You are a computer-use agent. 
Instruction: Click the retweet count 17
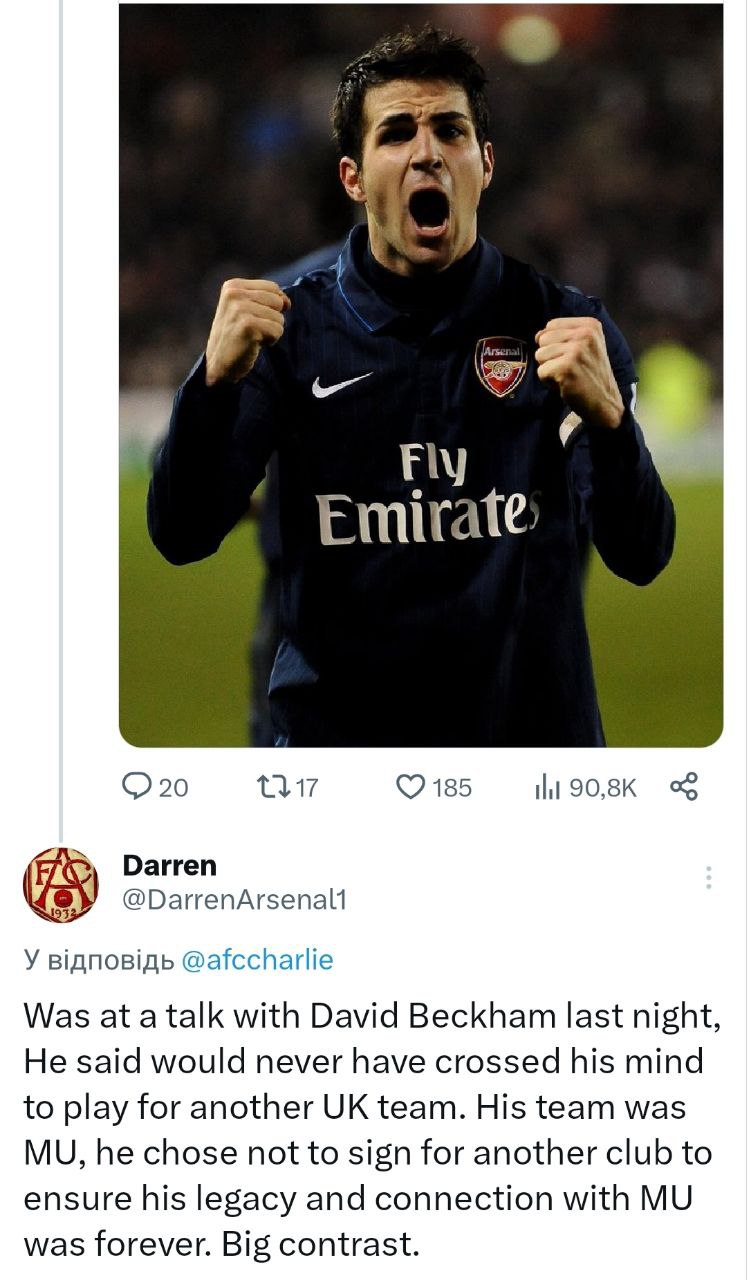(307, 788)
